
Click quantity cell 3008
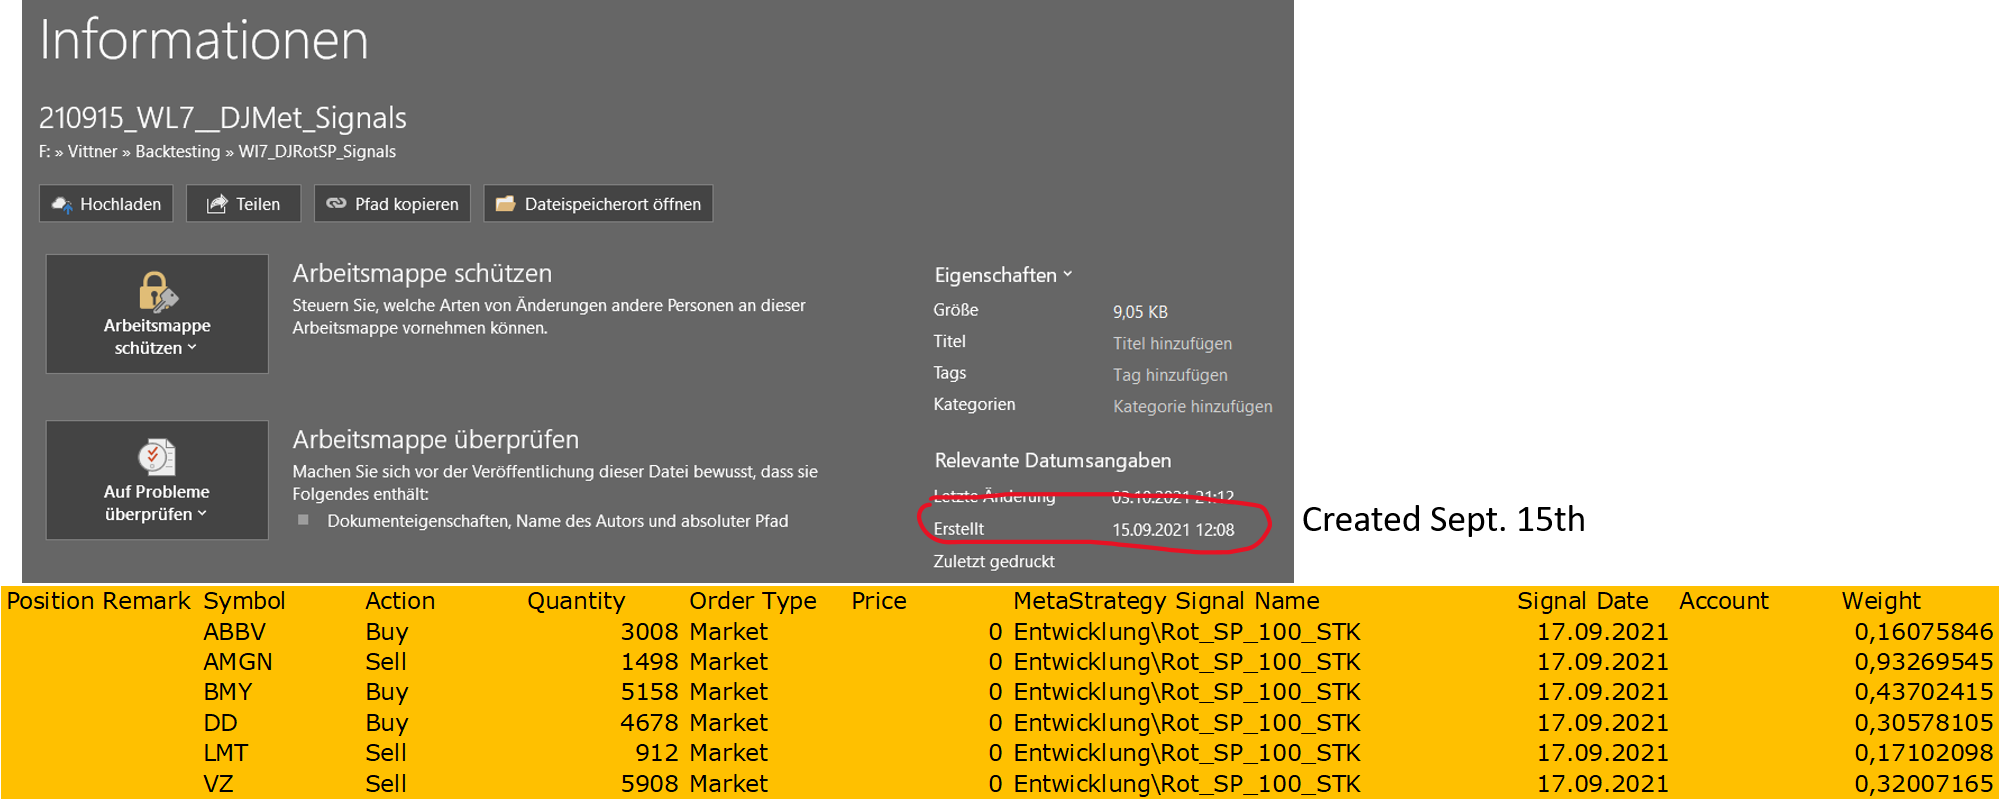[x=649, y=632]
